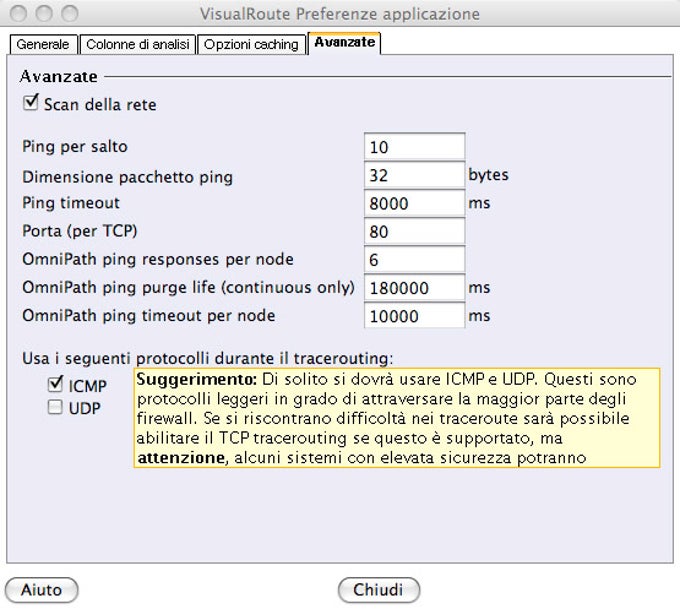The image size is (680, 609).
Task: Click the 'Dimensione pacchetto ping' label
Action: tap(128, 177)
